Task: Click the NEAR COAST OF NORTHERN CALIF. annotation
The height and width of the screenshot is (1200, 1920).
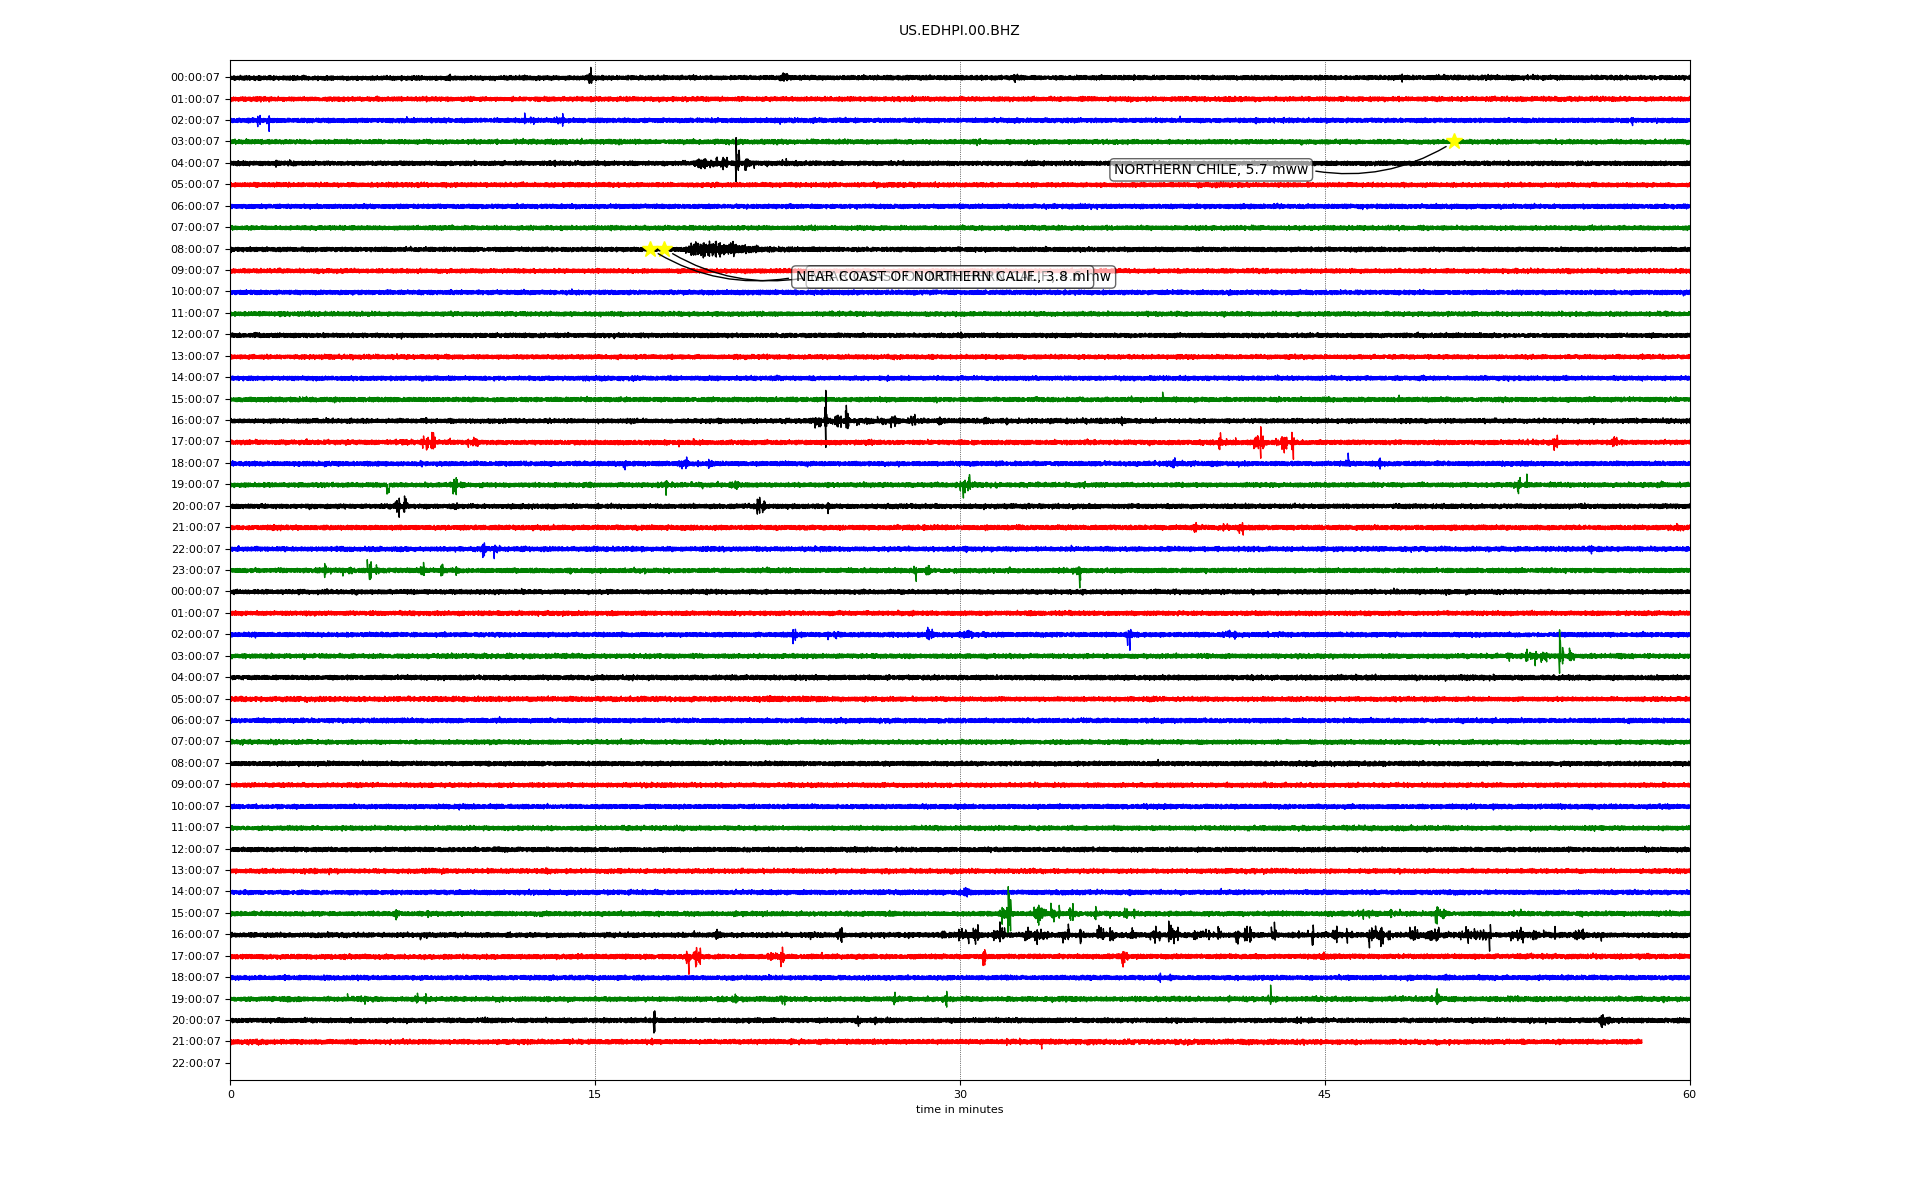Action: coord(942,277)
